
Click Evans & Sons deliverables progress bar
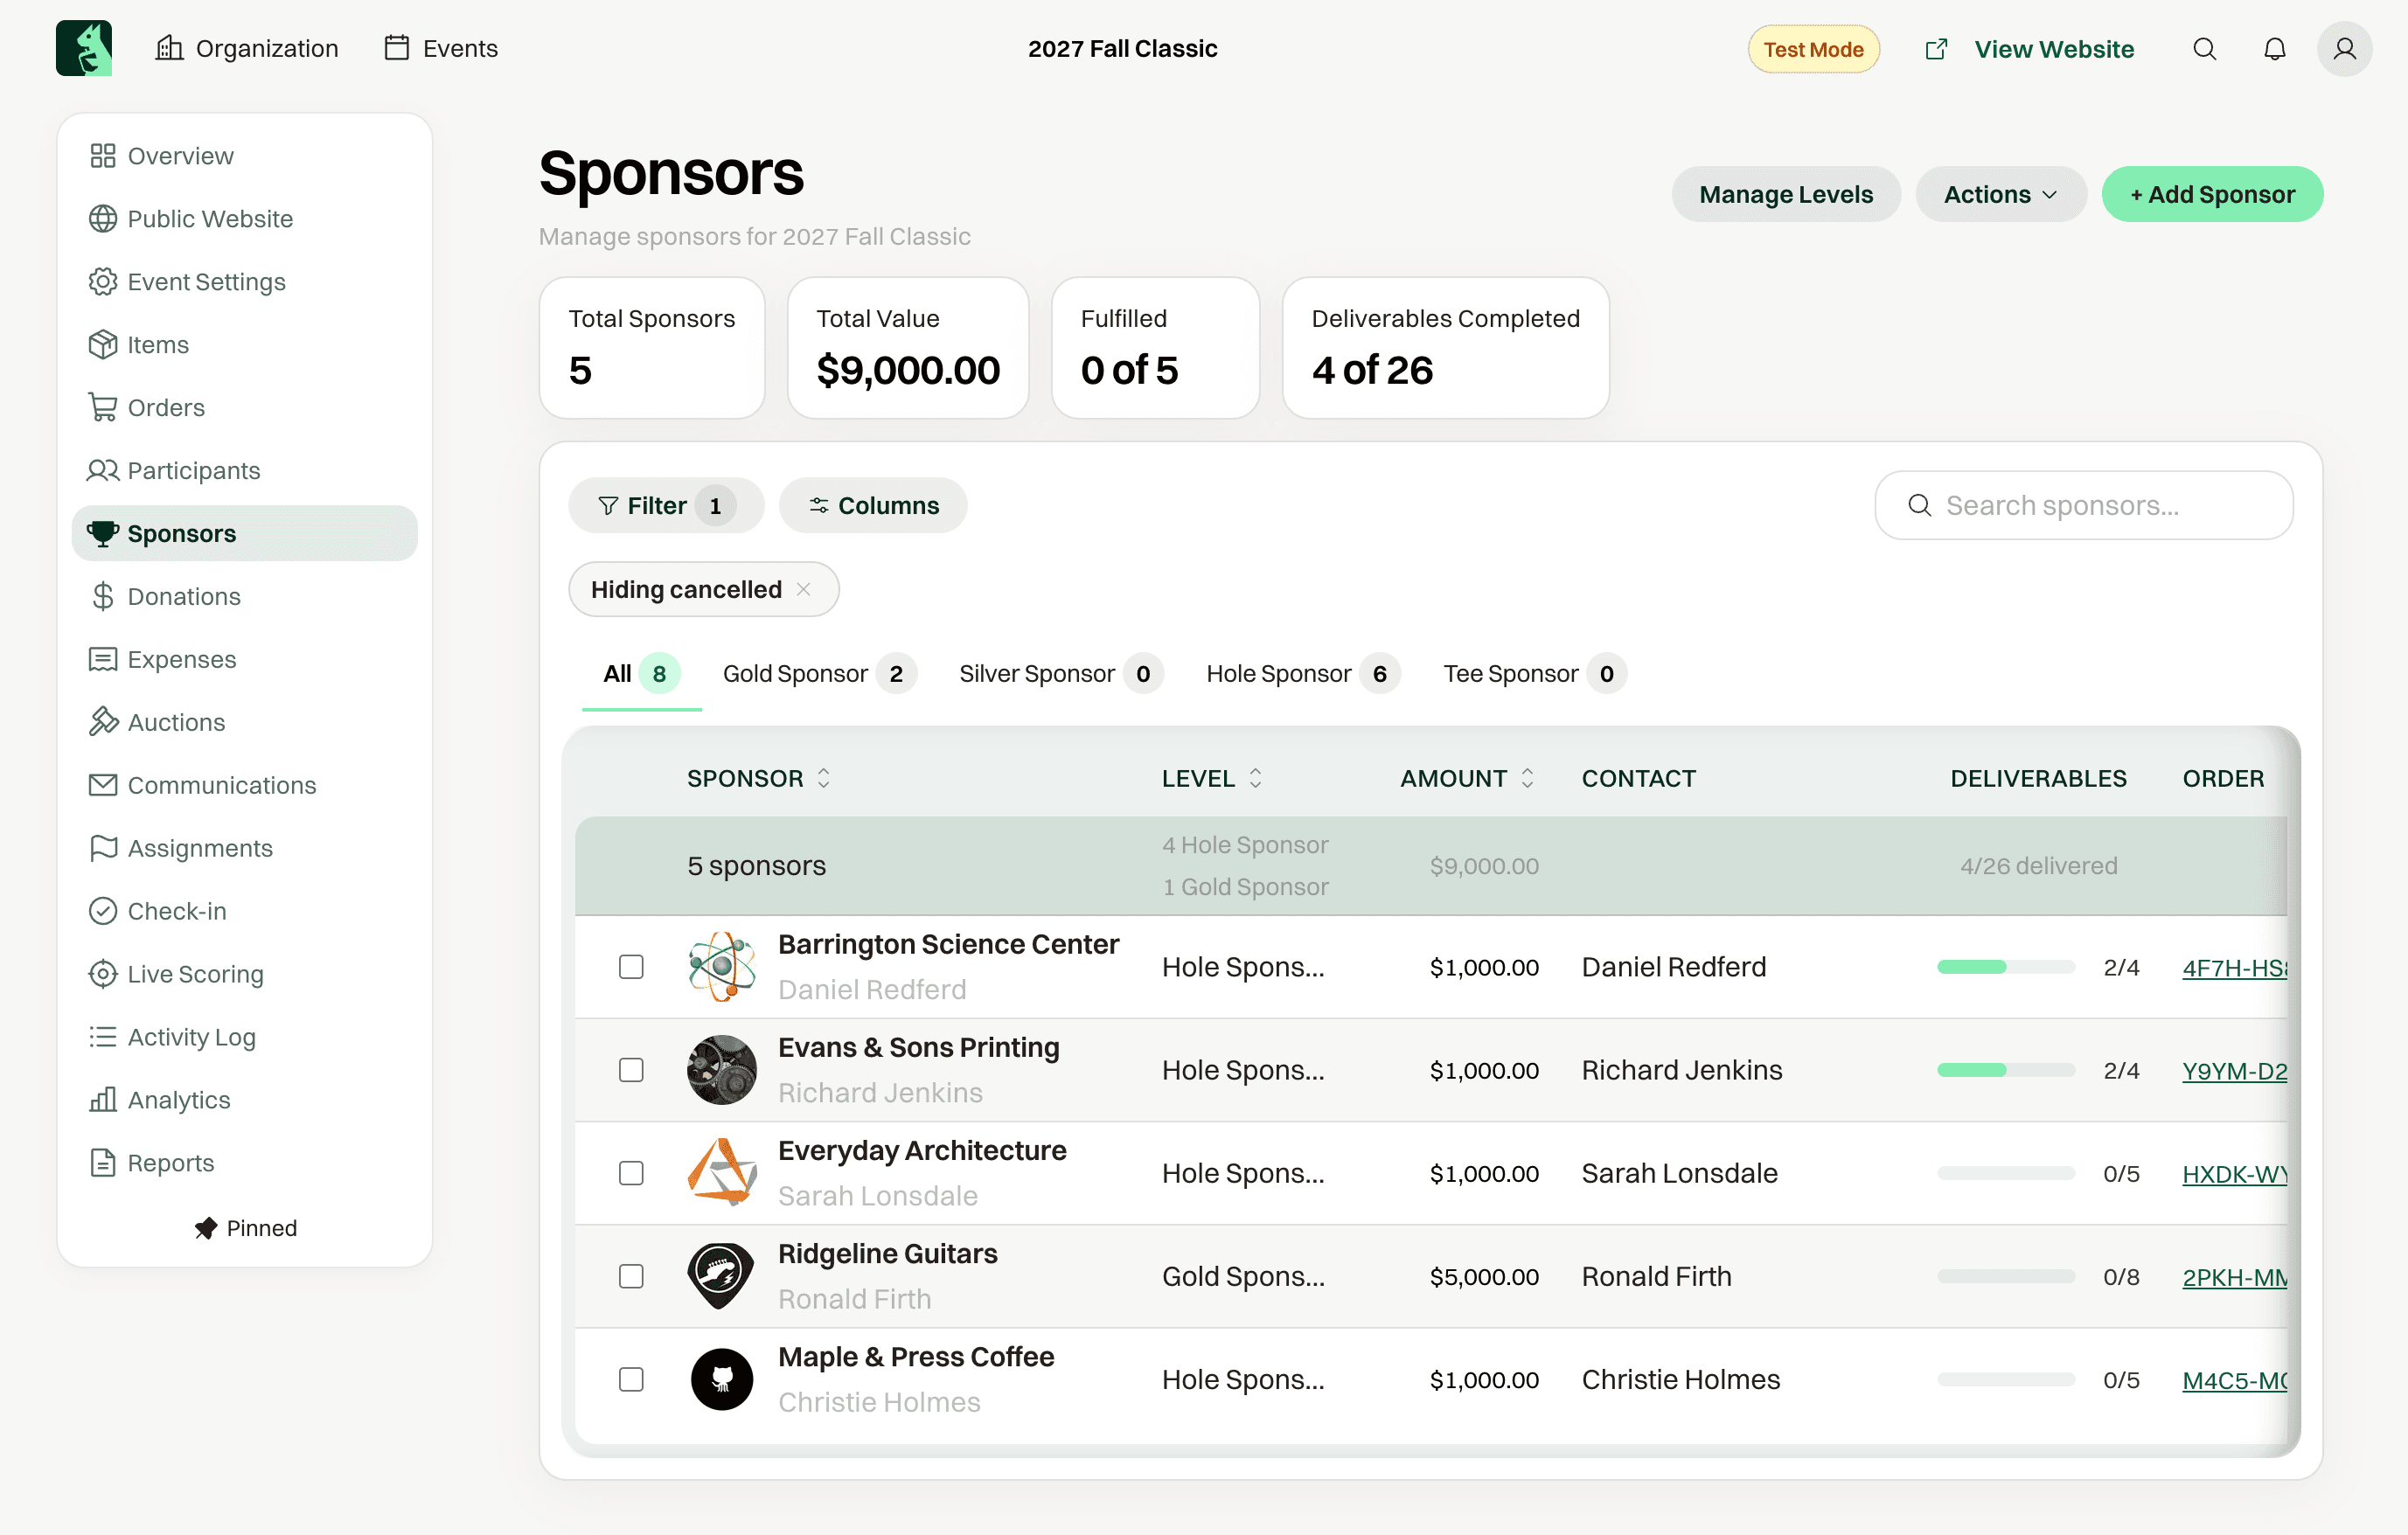click(x=2006, y=1070)
